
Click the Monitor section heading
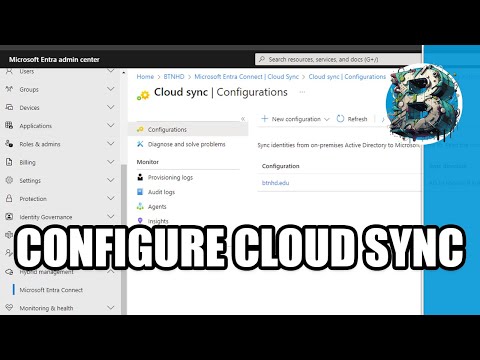(x=148, y=162)
